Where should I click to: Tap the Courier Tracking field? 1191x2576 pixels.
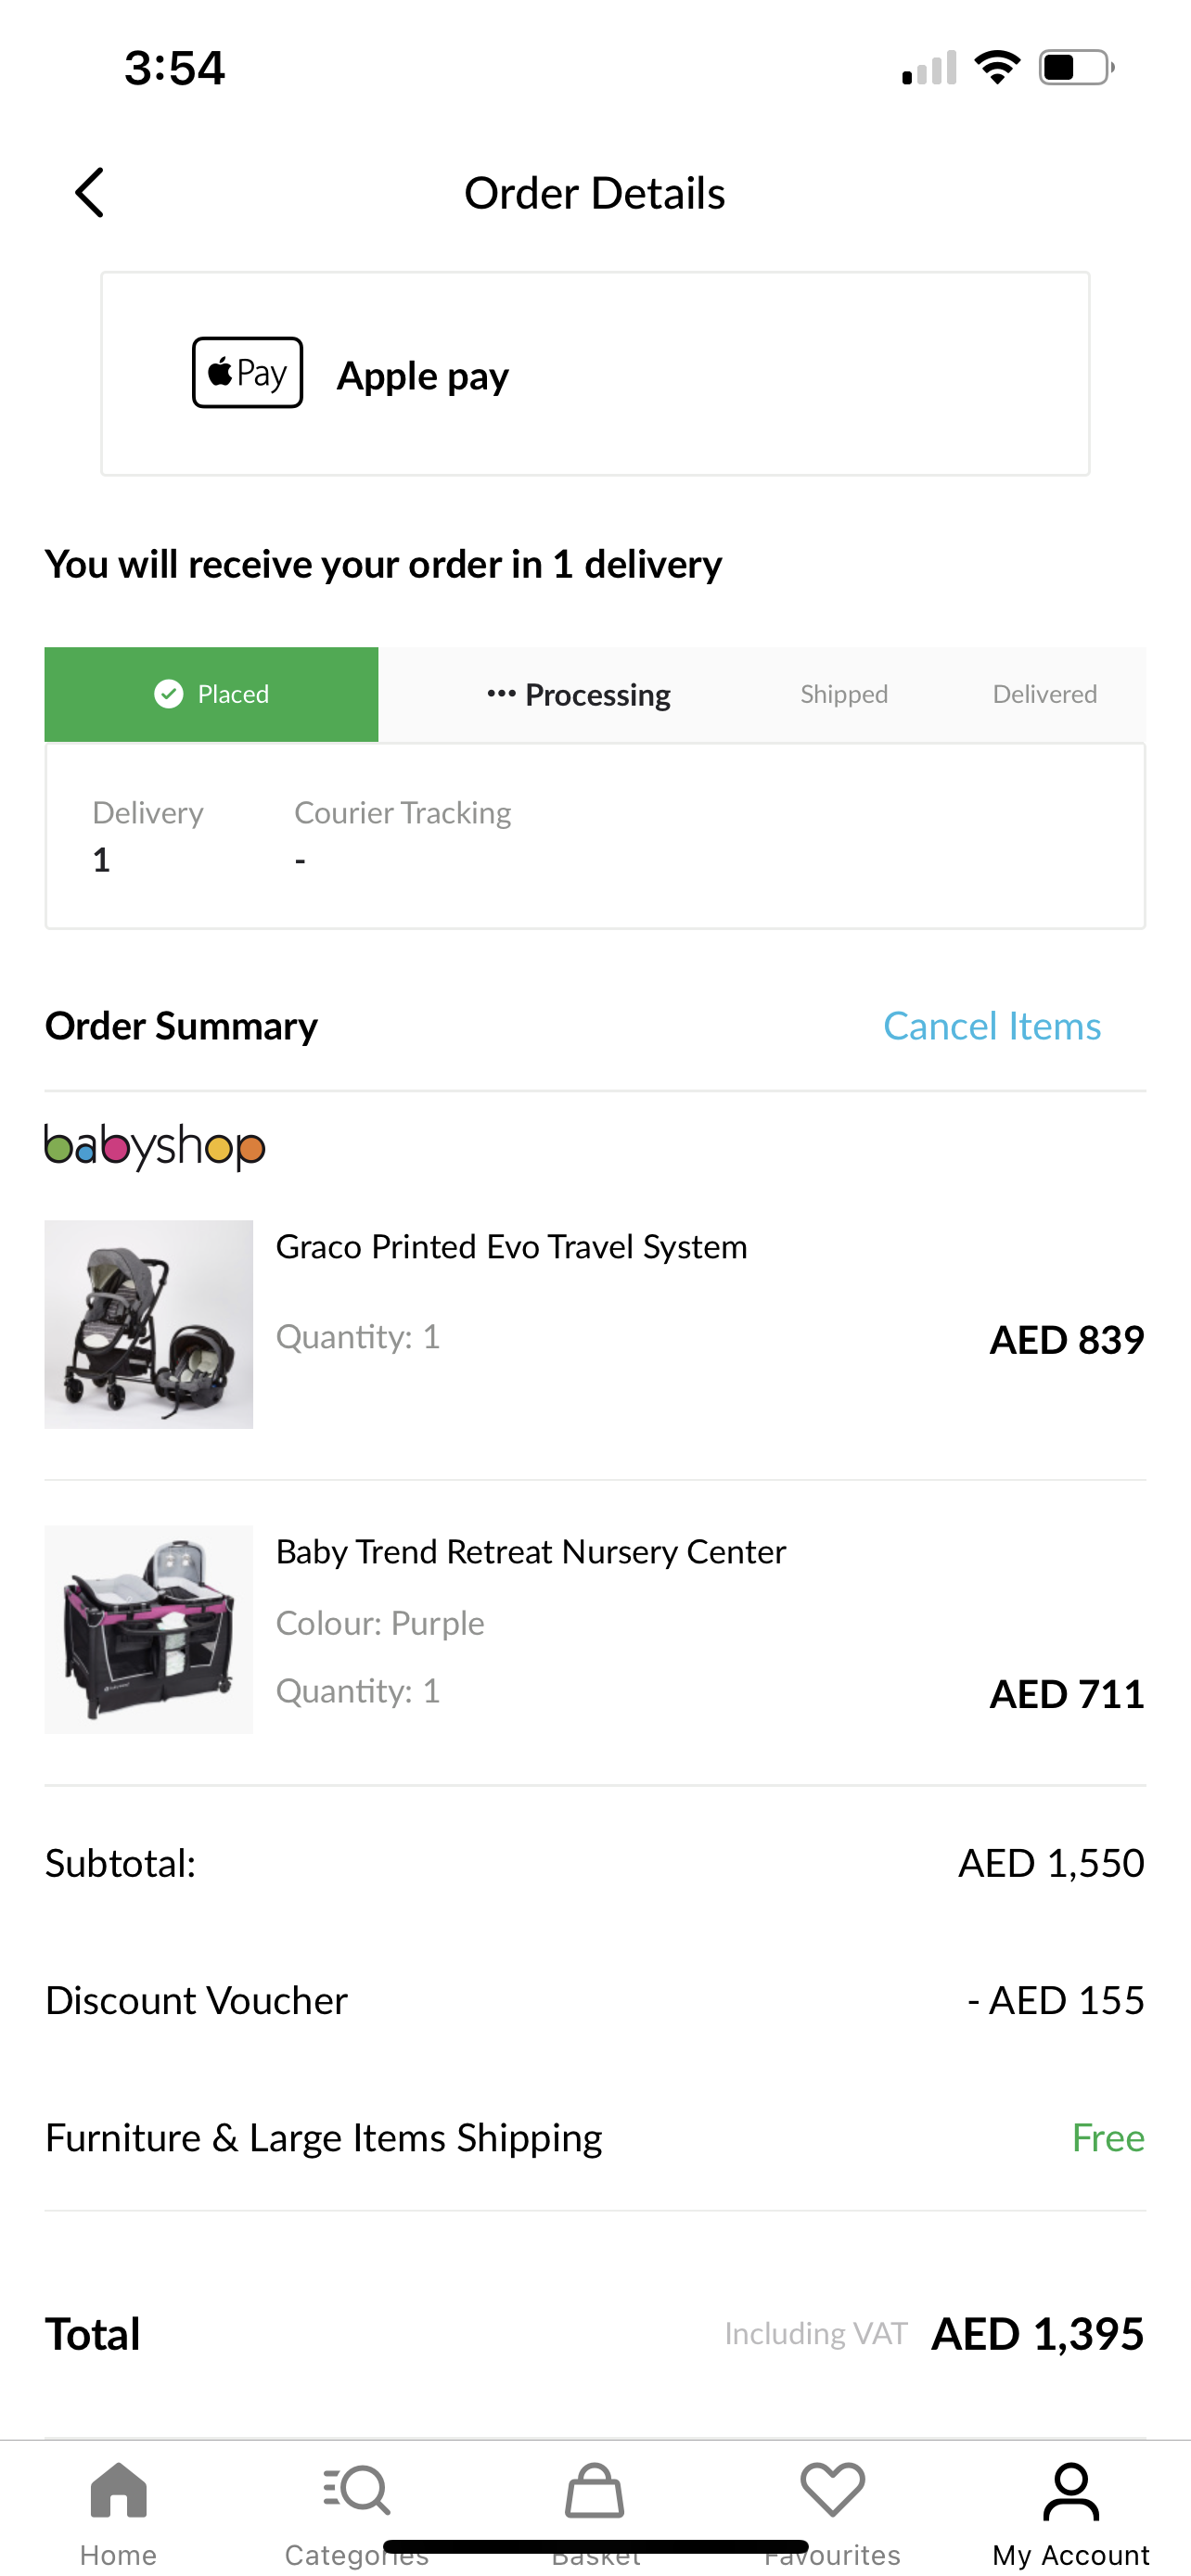coord(402,836)
